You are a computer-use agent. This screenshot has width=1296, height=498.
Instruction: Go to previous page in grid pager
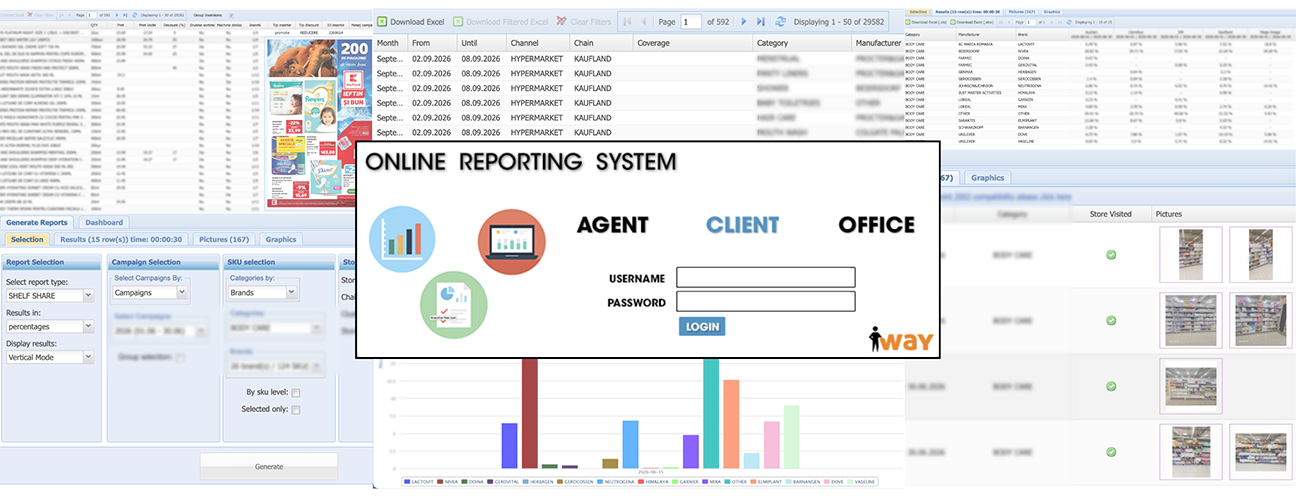point(645,21)
